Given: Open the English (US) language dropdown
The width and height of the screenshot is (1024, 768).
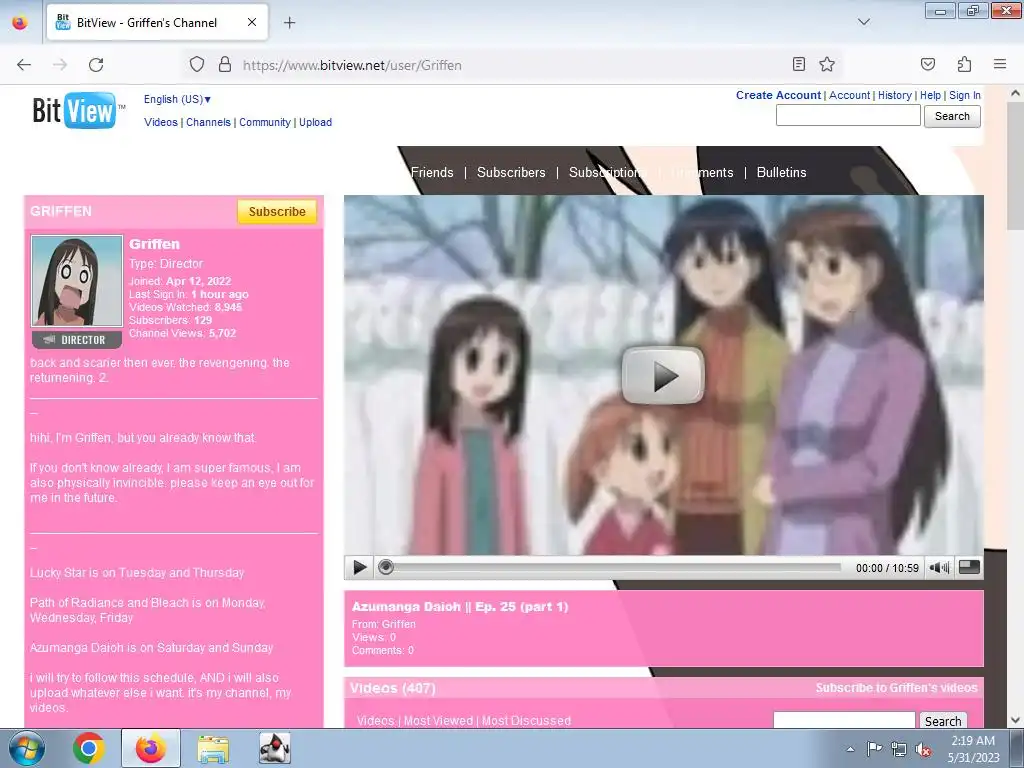Looking at the screenshot, I should (177, 99).
